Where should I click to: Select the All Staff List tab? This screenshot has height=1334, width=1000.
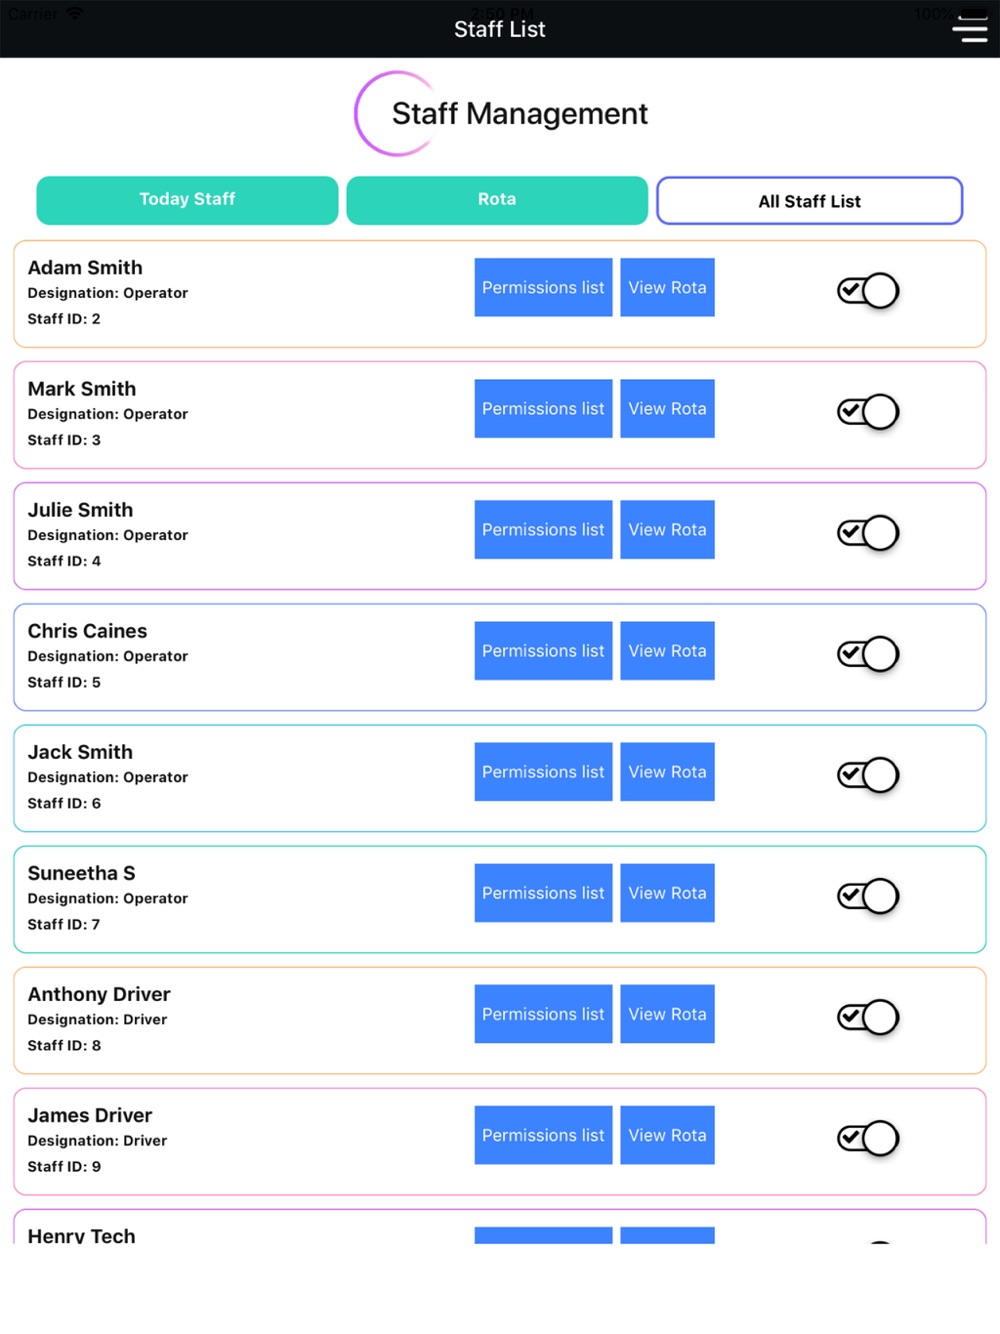point(810,201)
